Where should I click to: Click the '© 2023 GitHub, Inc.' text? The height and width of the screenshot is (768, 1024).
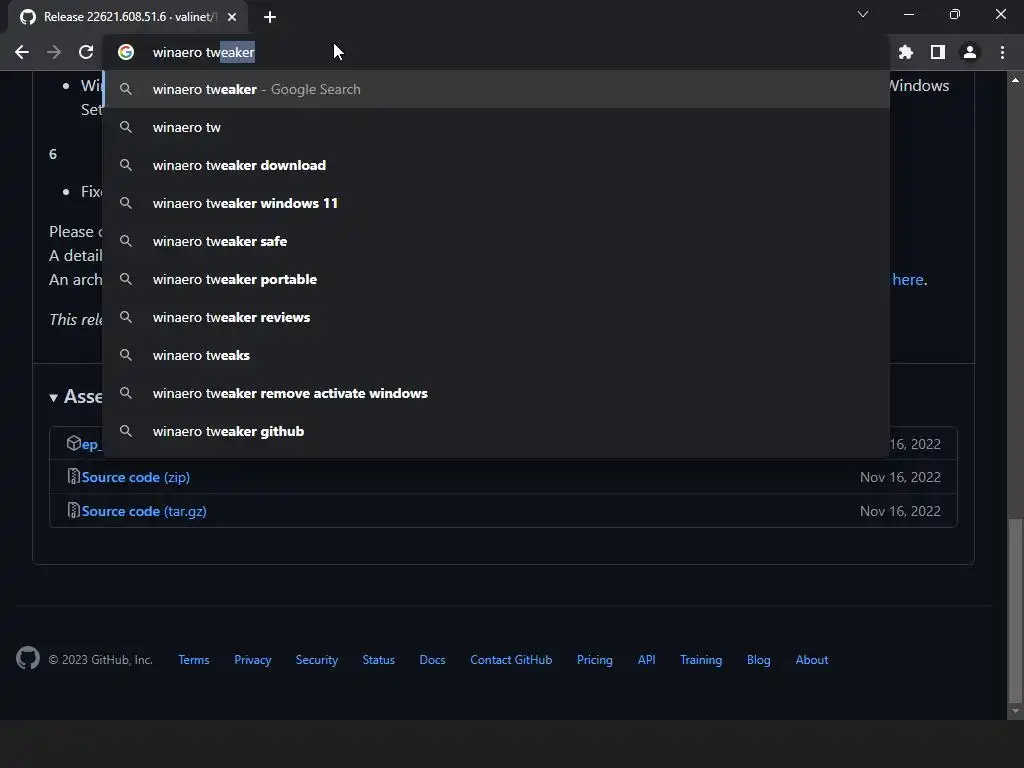[x=101, y=660]
